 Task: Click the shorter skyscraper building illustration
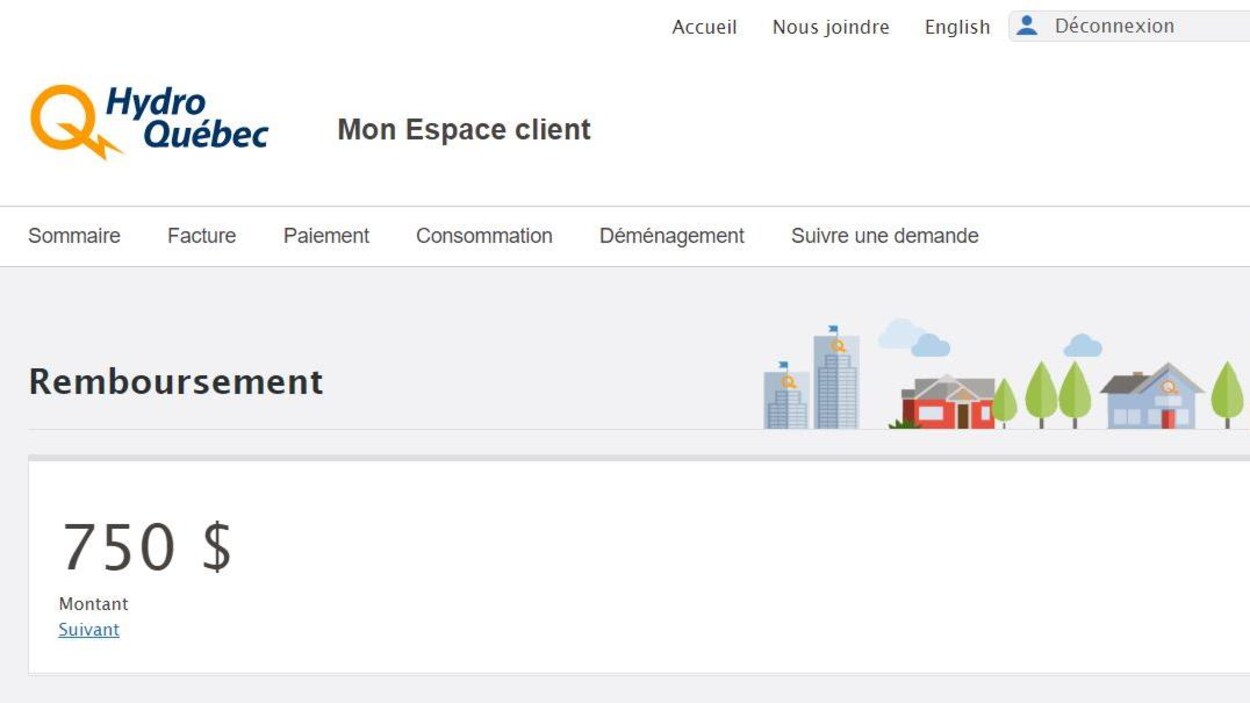tap(786, 398)
